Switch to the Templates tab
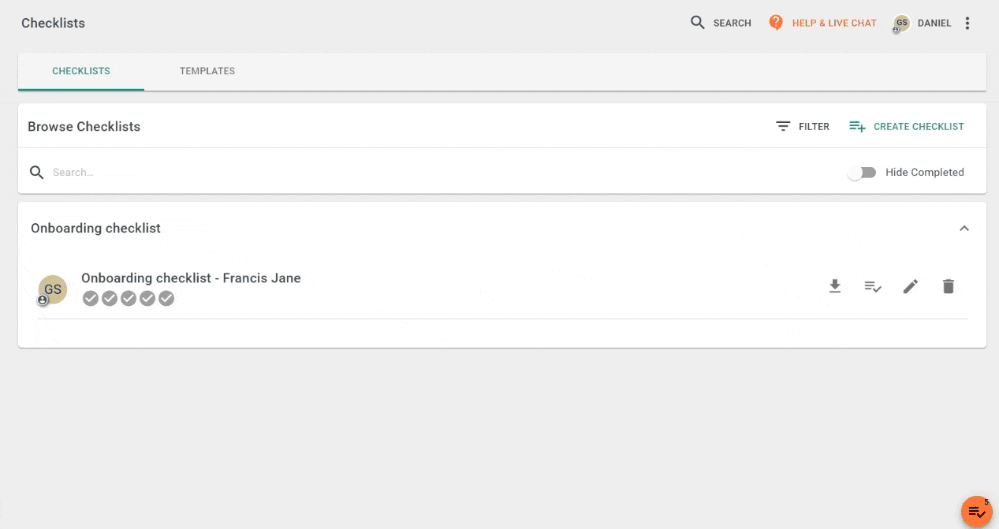The width and height of the screenshot is (999, 529). [x=207, y=71]
